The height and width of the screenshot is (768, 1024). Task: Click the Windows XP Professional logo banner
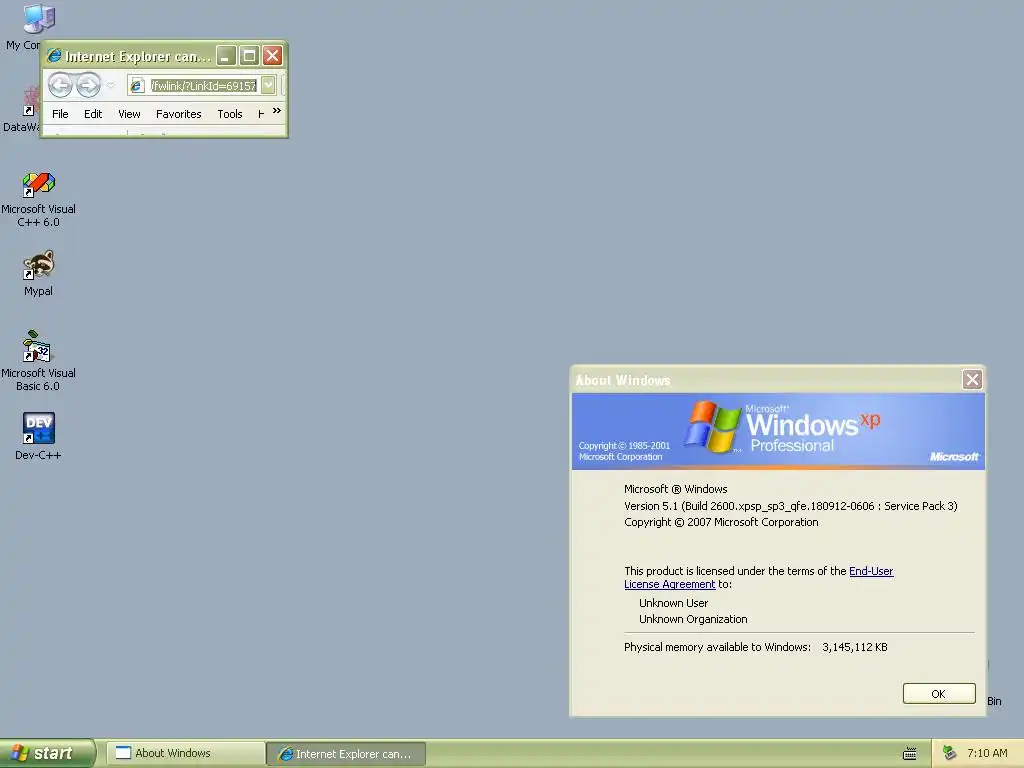click(778, 431)
